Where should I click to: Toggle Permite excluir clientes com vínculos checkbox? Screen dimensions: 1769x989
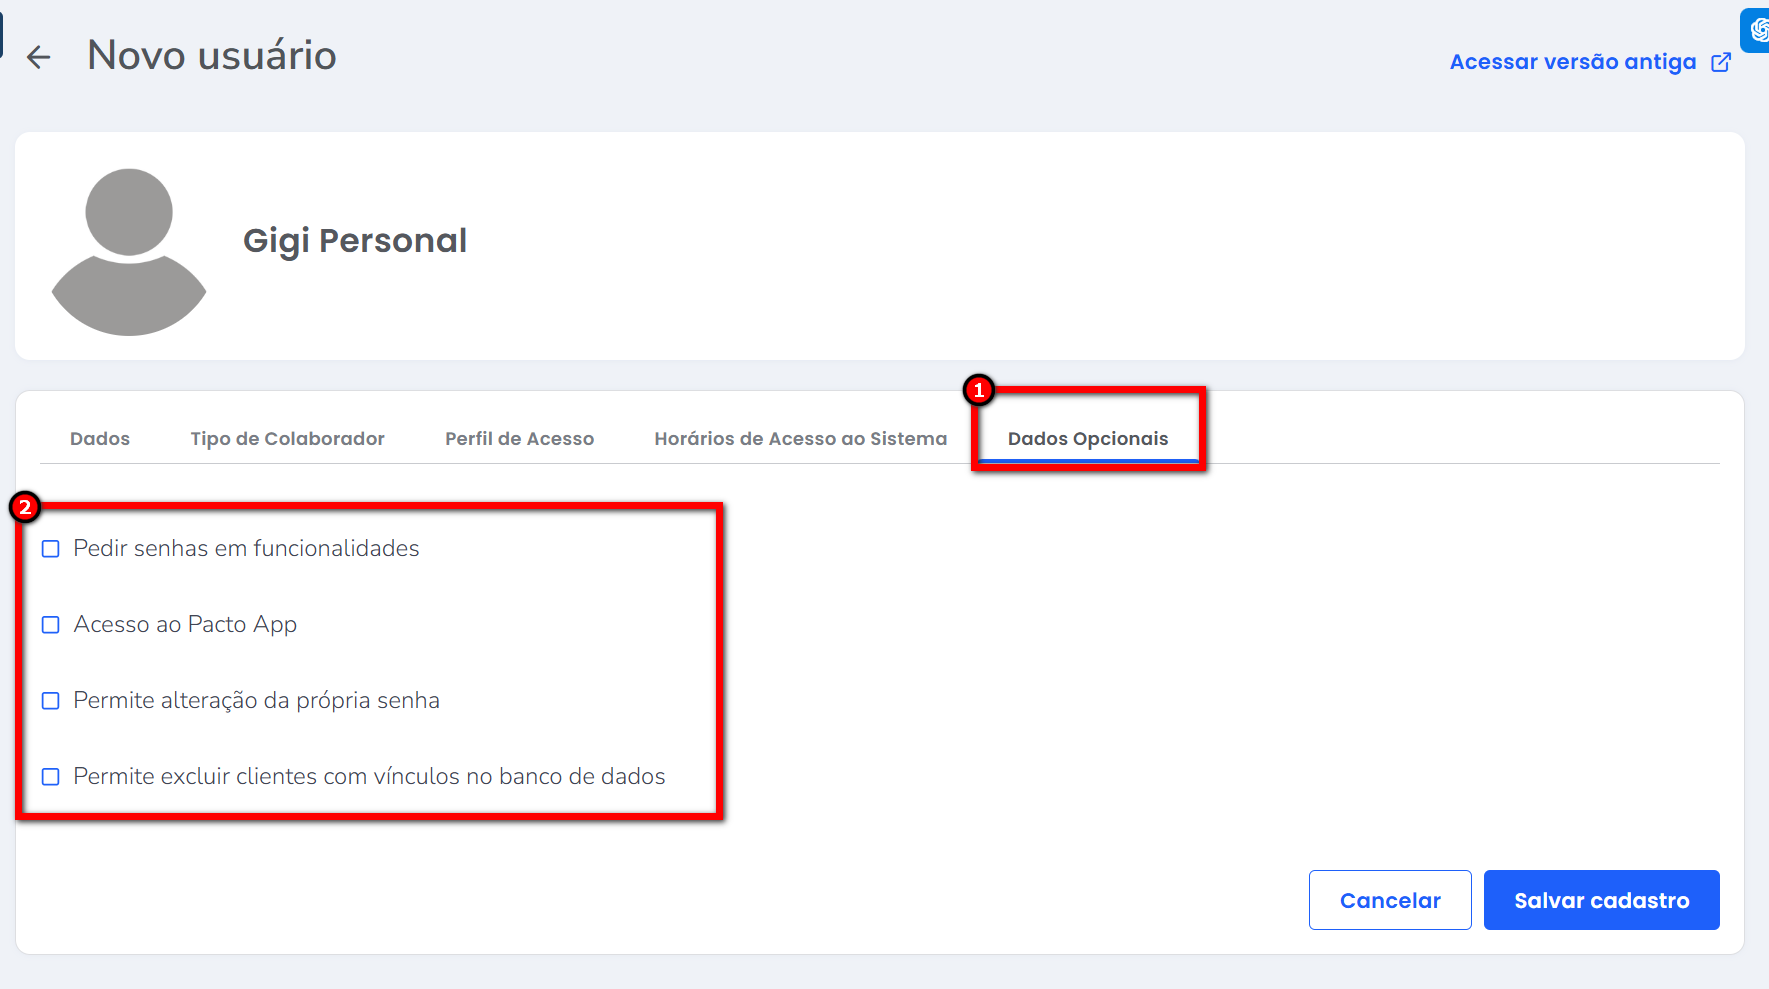(x=51, y=777)
